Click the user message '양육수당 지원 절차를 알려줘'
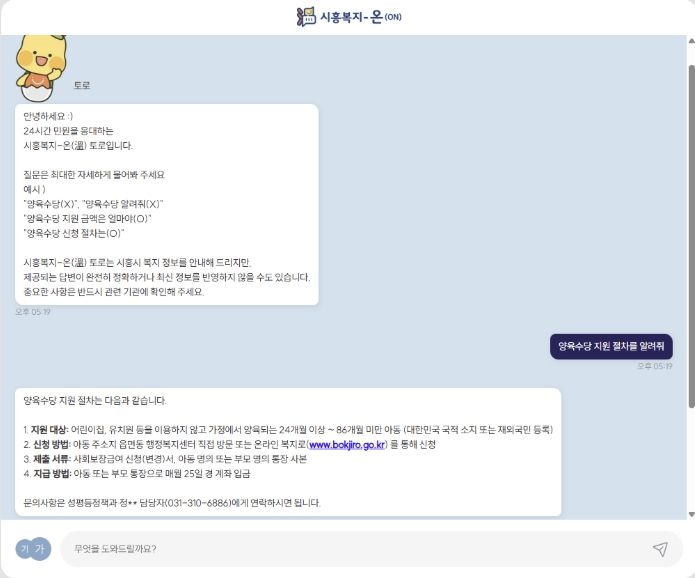Image resolution: width=695 pixels, height=578 pixels. pyautogui.click(x=611, y=346)
